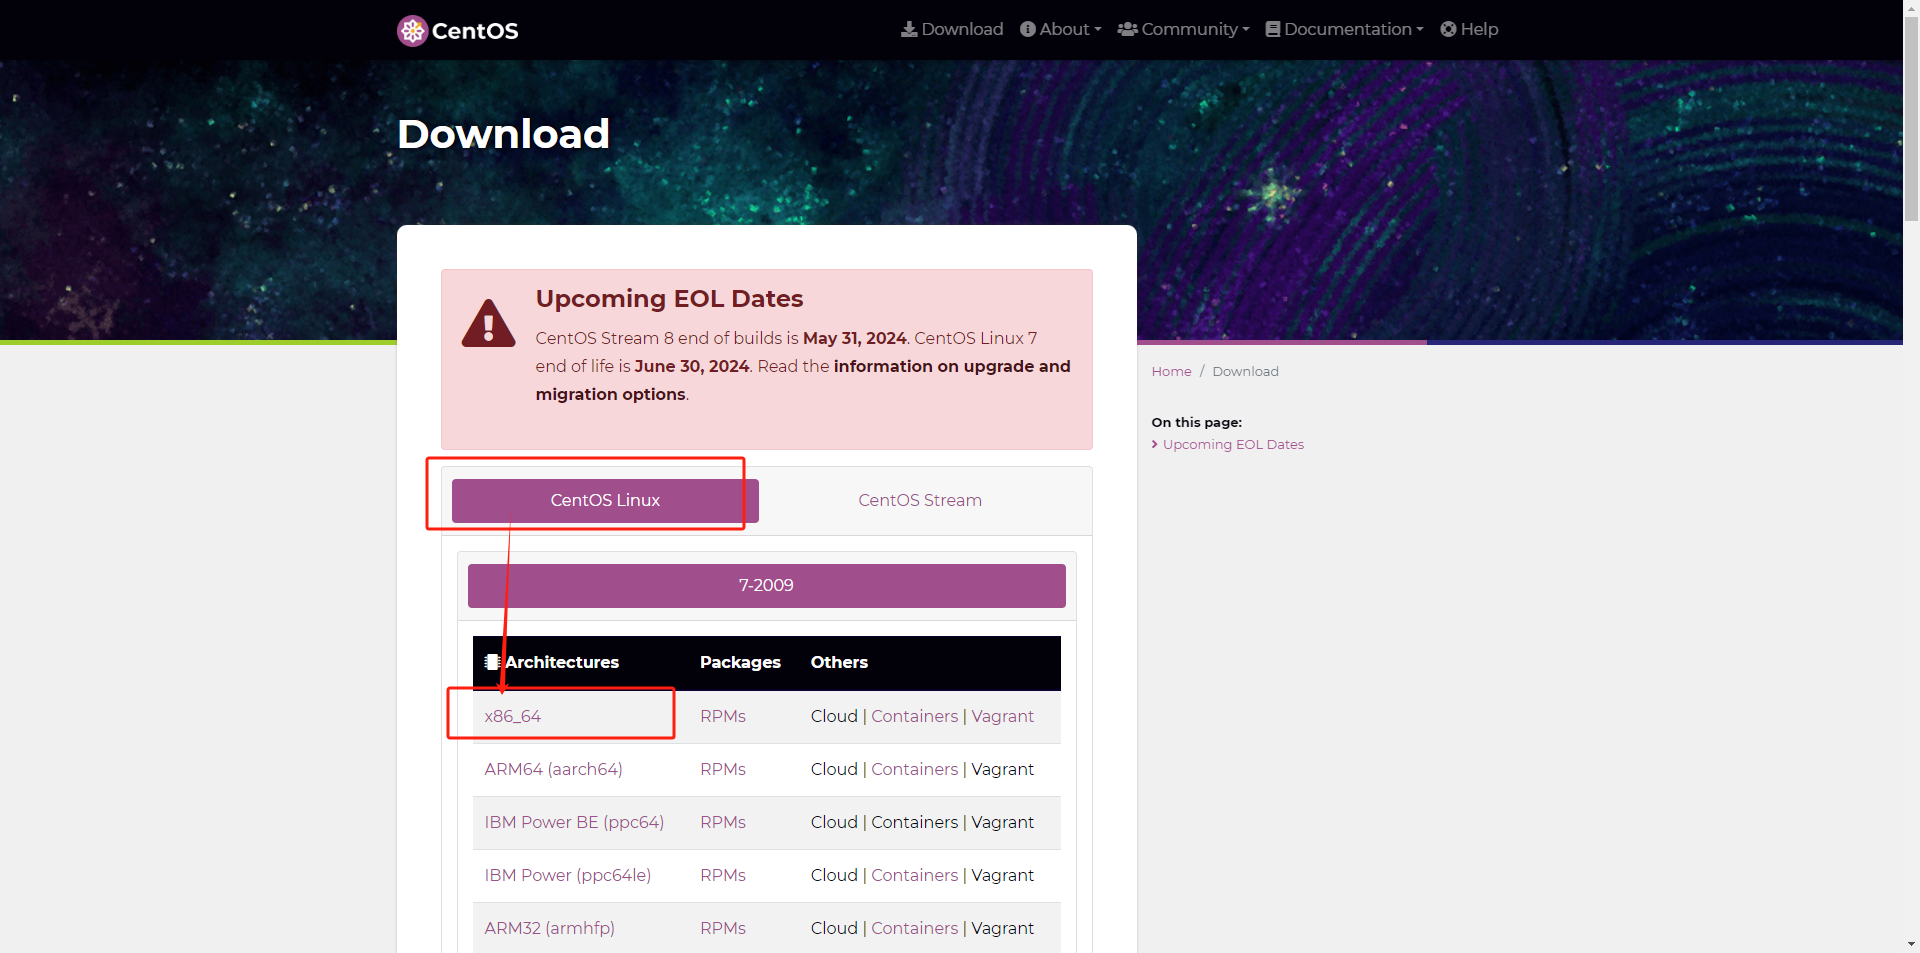Click Home in the breadcrumb
The image size is (1920, 953).
[x=1171, y=372]
